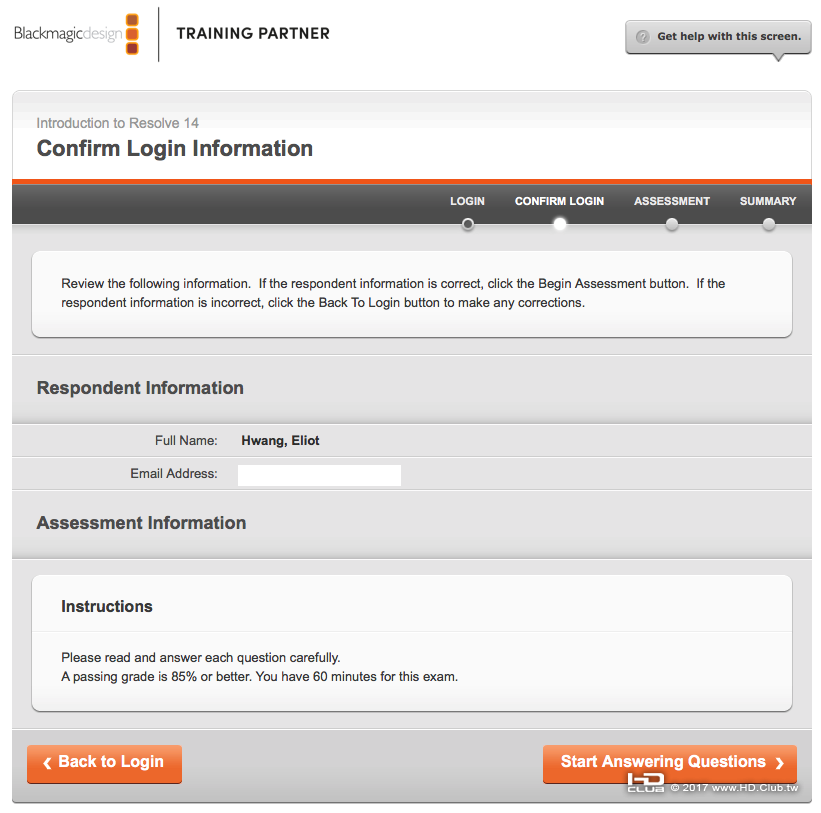Click the Introduction to Resolve 14 text
Viewport: 821px width, 813px height.
coord(118,123)
